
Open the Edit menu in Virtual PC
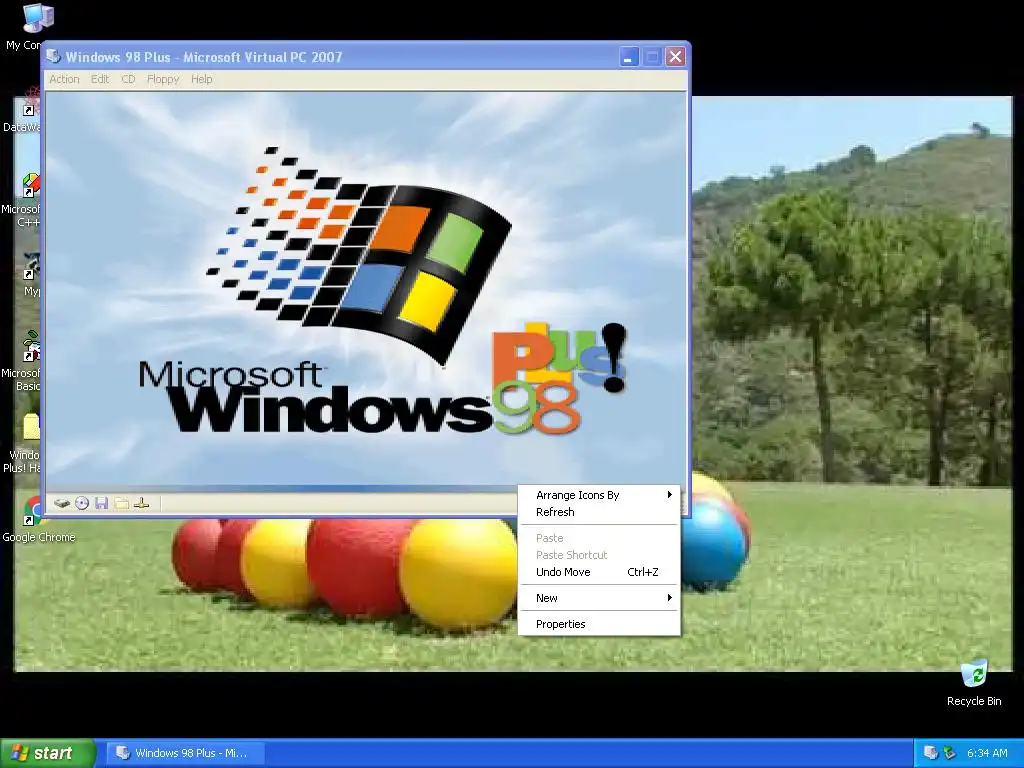coord(100,79)
